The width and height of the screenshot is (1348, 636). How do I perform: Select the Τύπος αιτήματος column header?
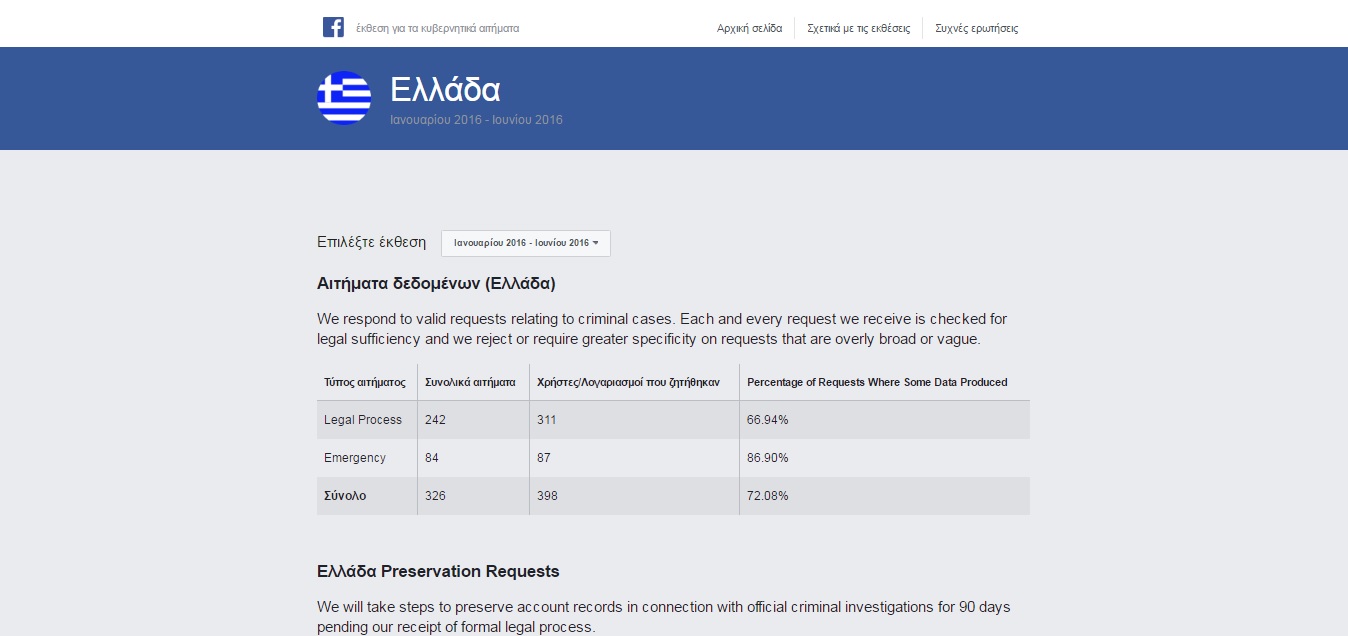[364, 382]
